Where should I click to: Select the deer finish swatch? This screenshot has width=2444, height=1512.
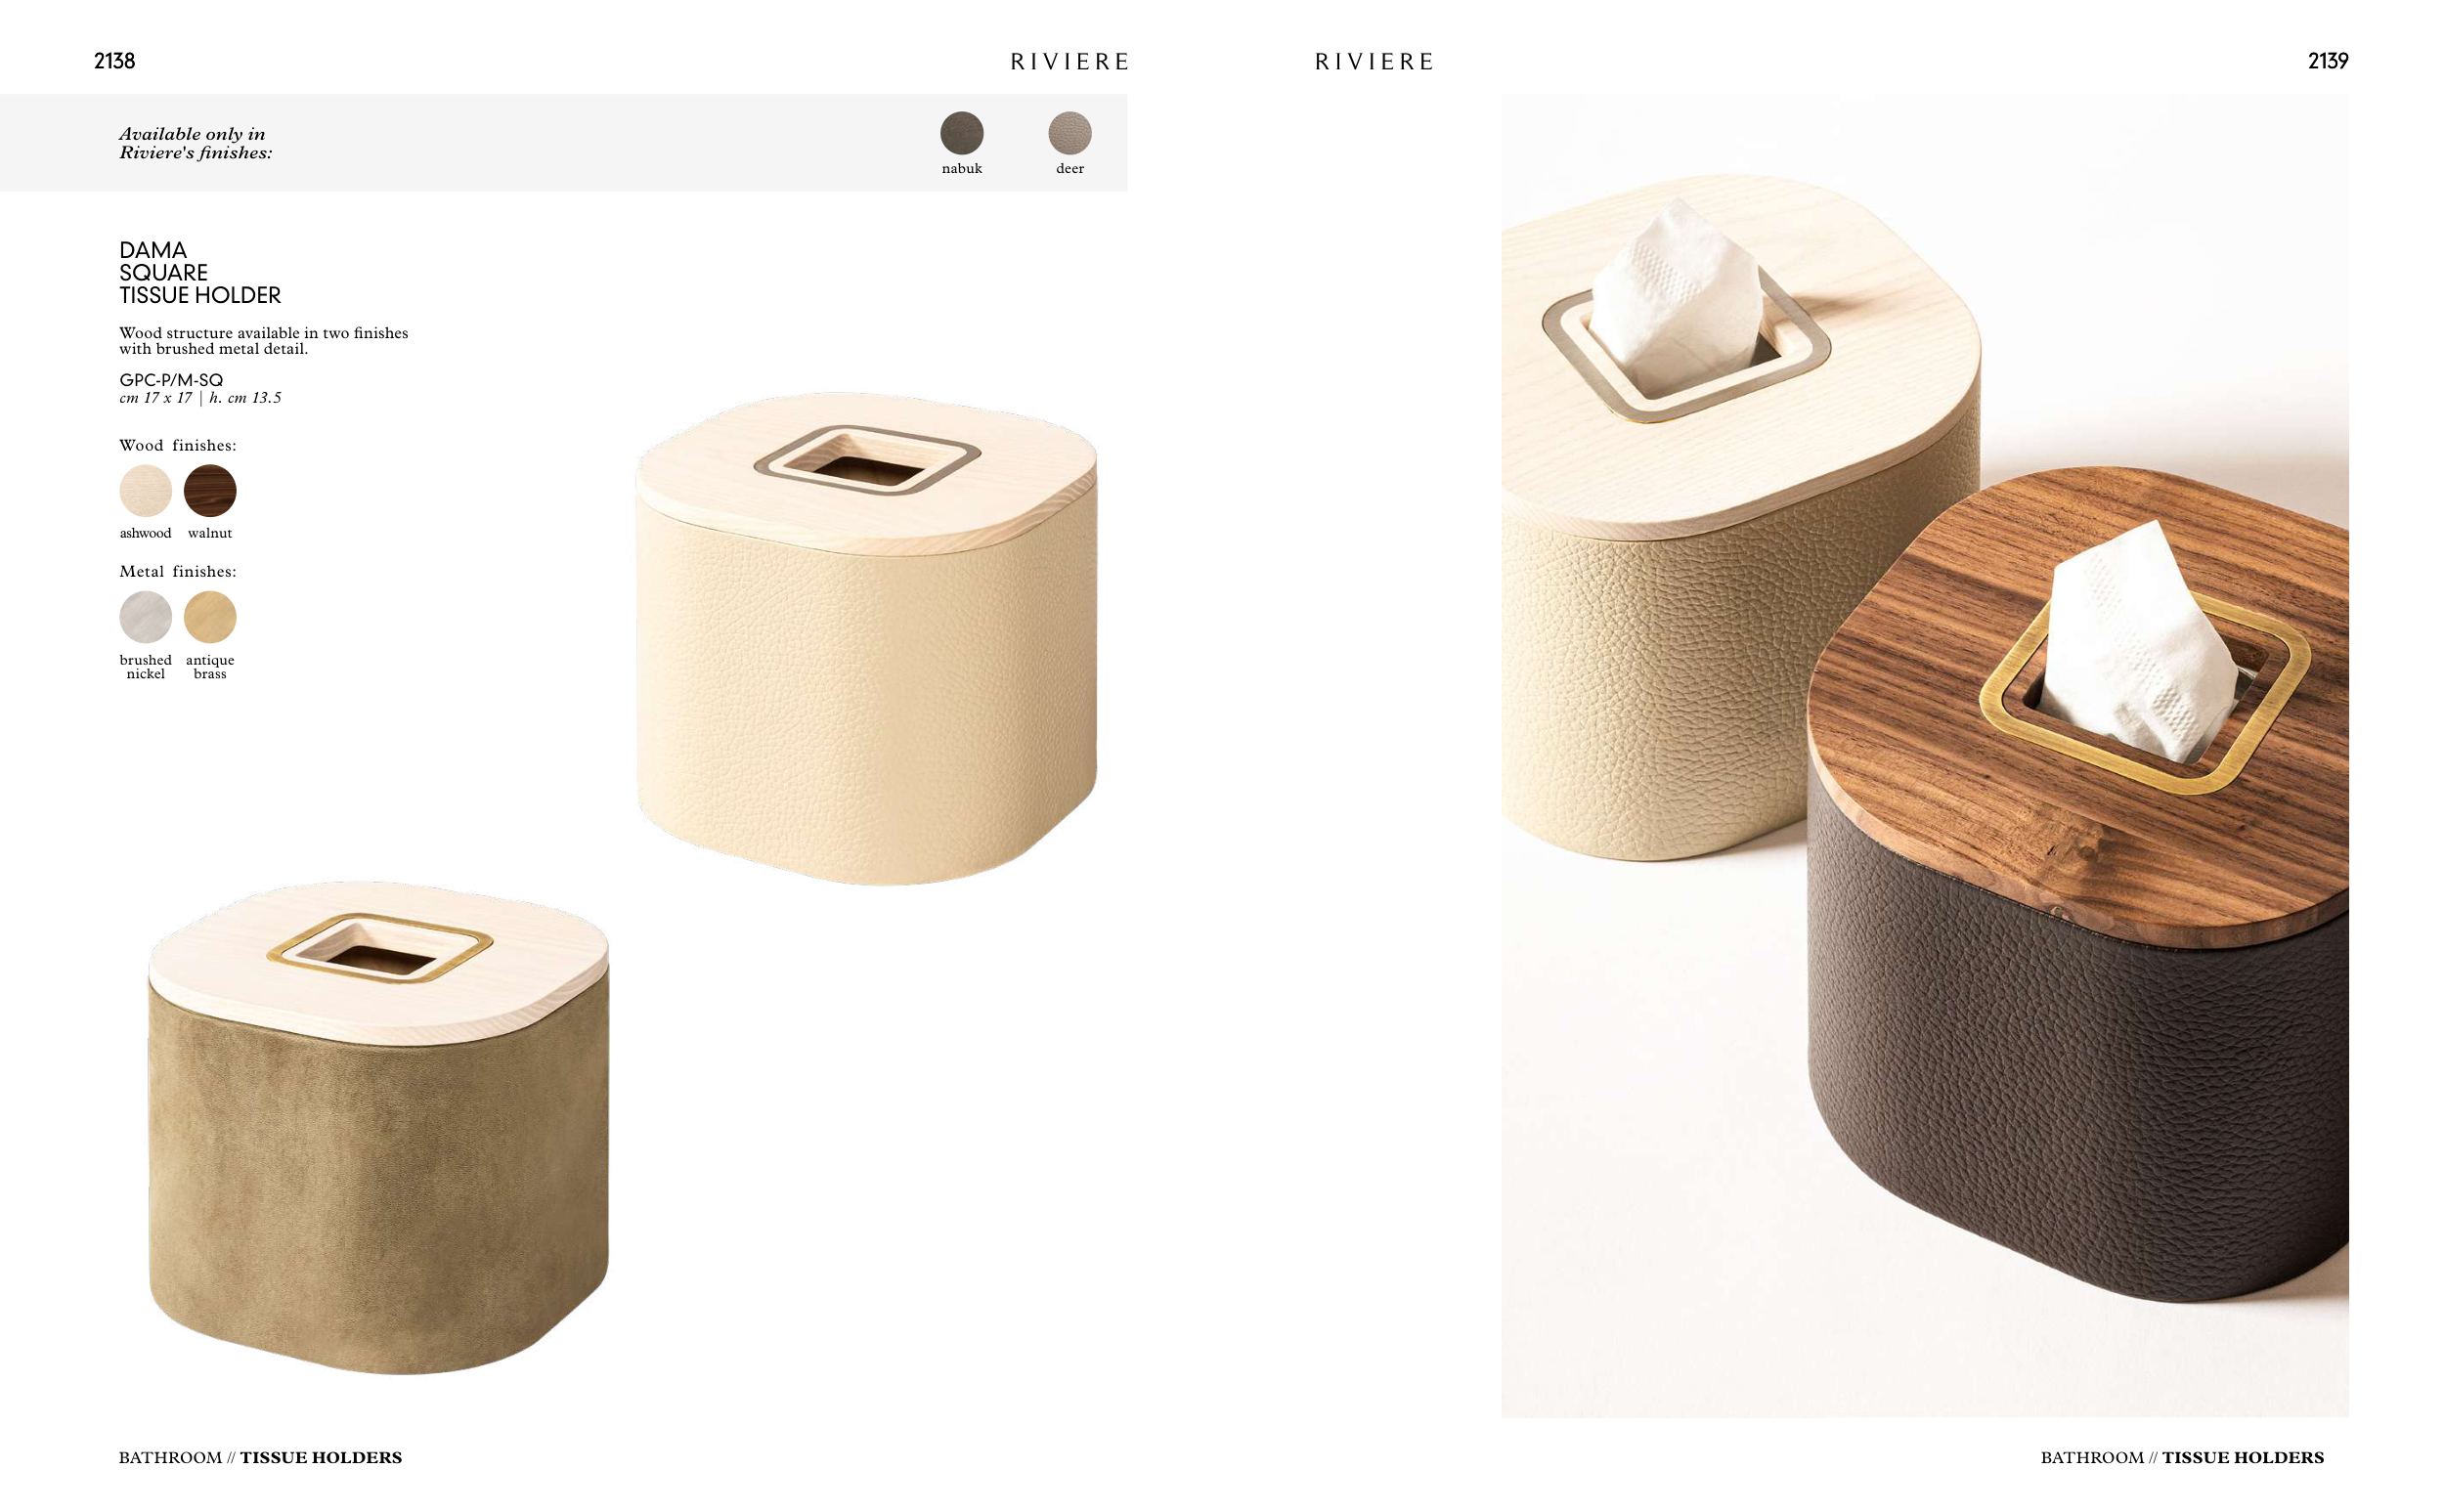click(x=1069, y=133)
